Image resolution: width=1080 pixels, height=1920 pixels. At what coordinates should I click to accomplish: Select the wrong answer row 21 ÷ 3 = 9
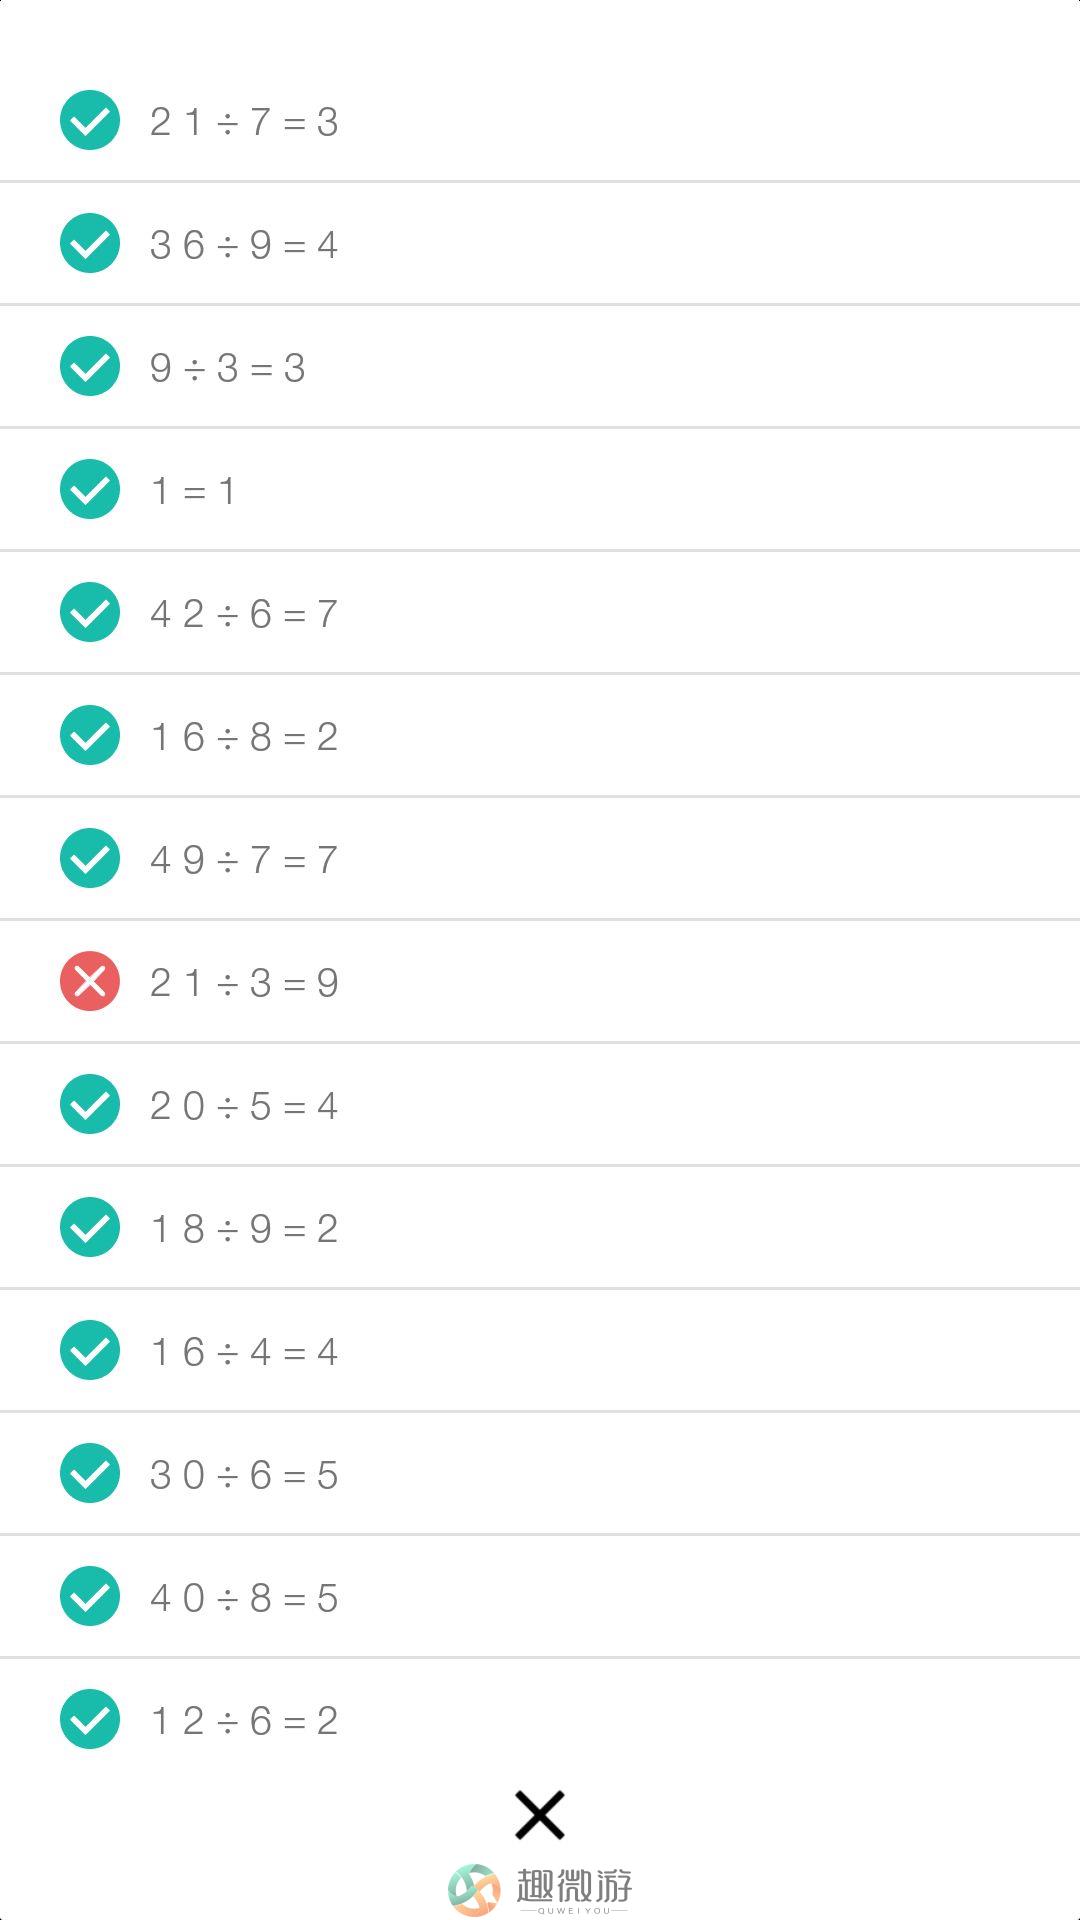click(540, 981)
